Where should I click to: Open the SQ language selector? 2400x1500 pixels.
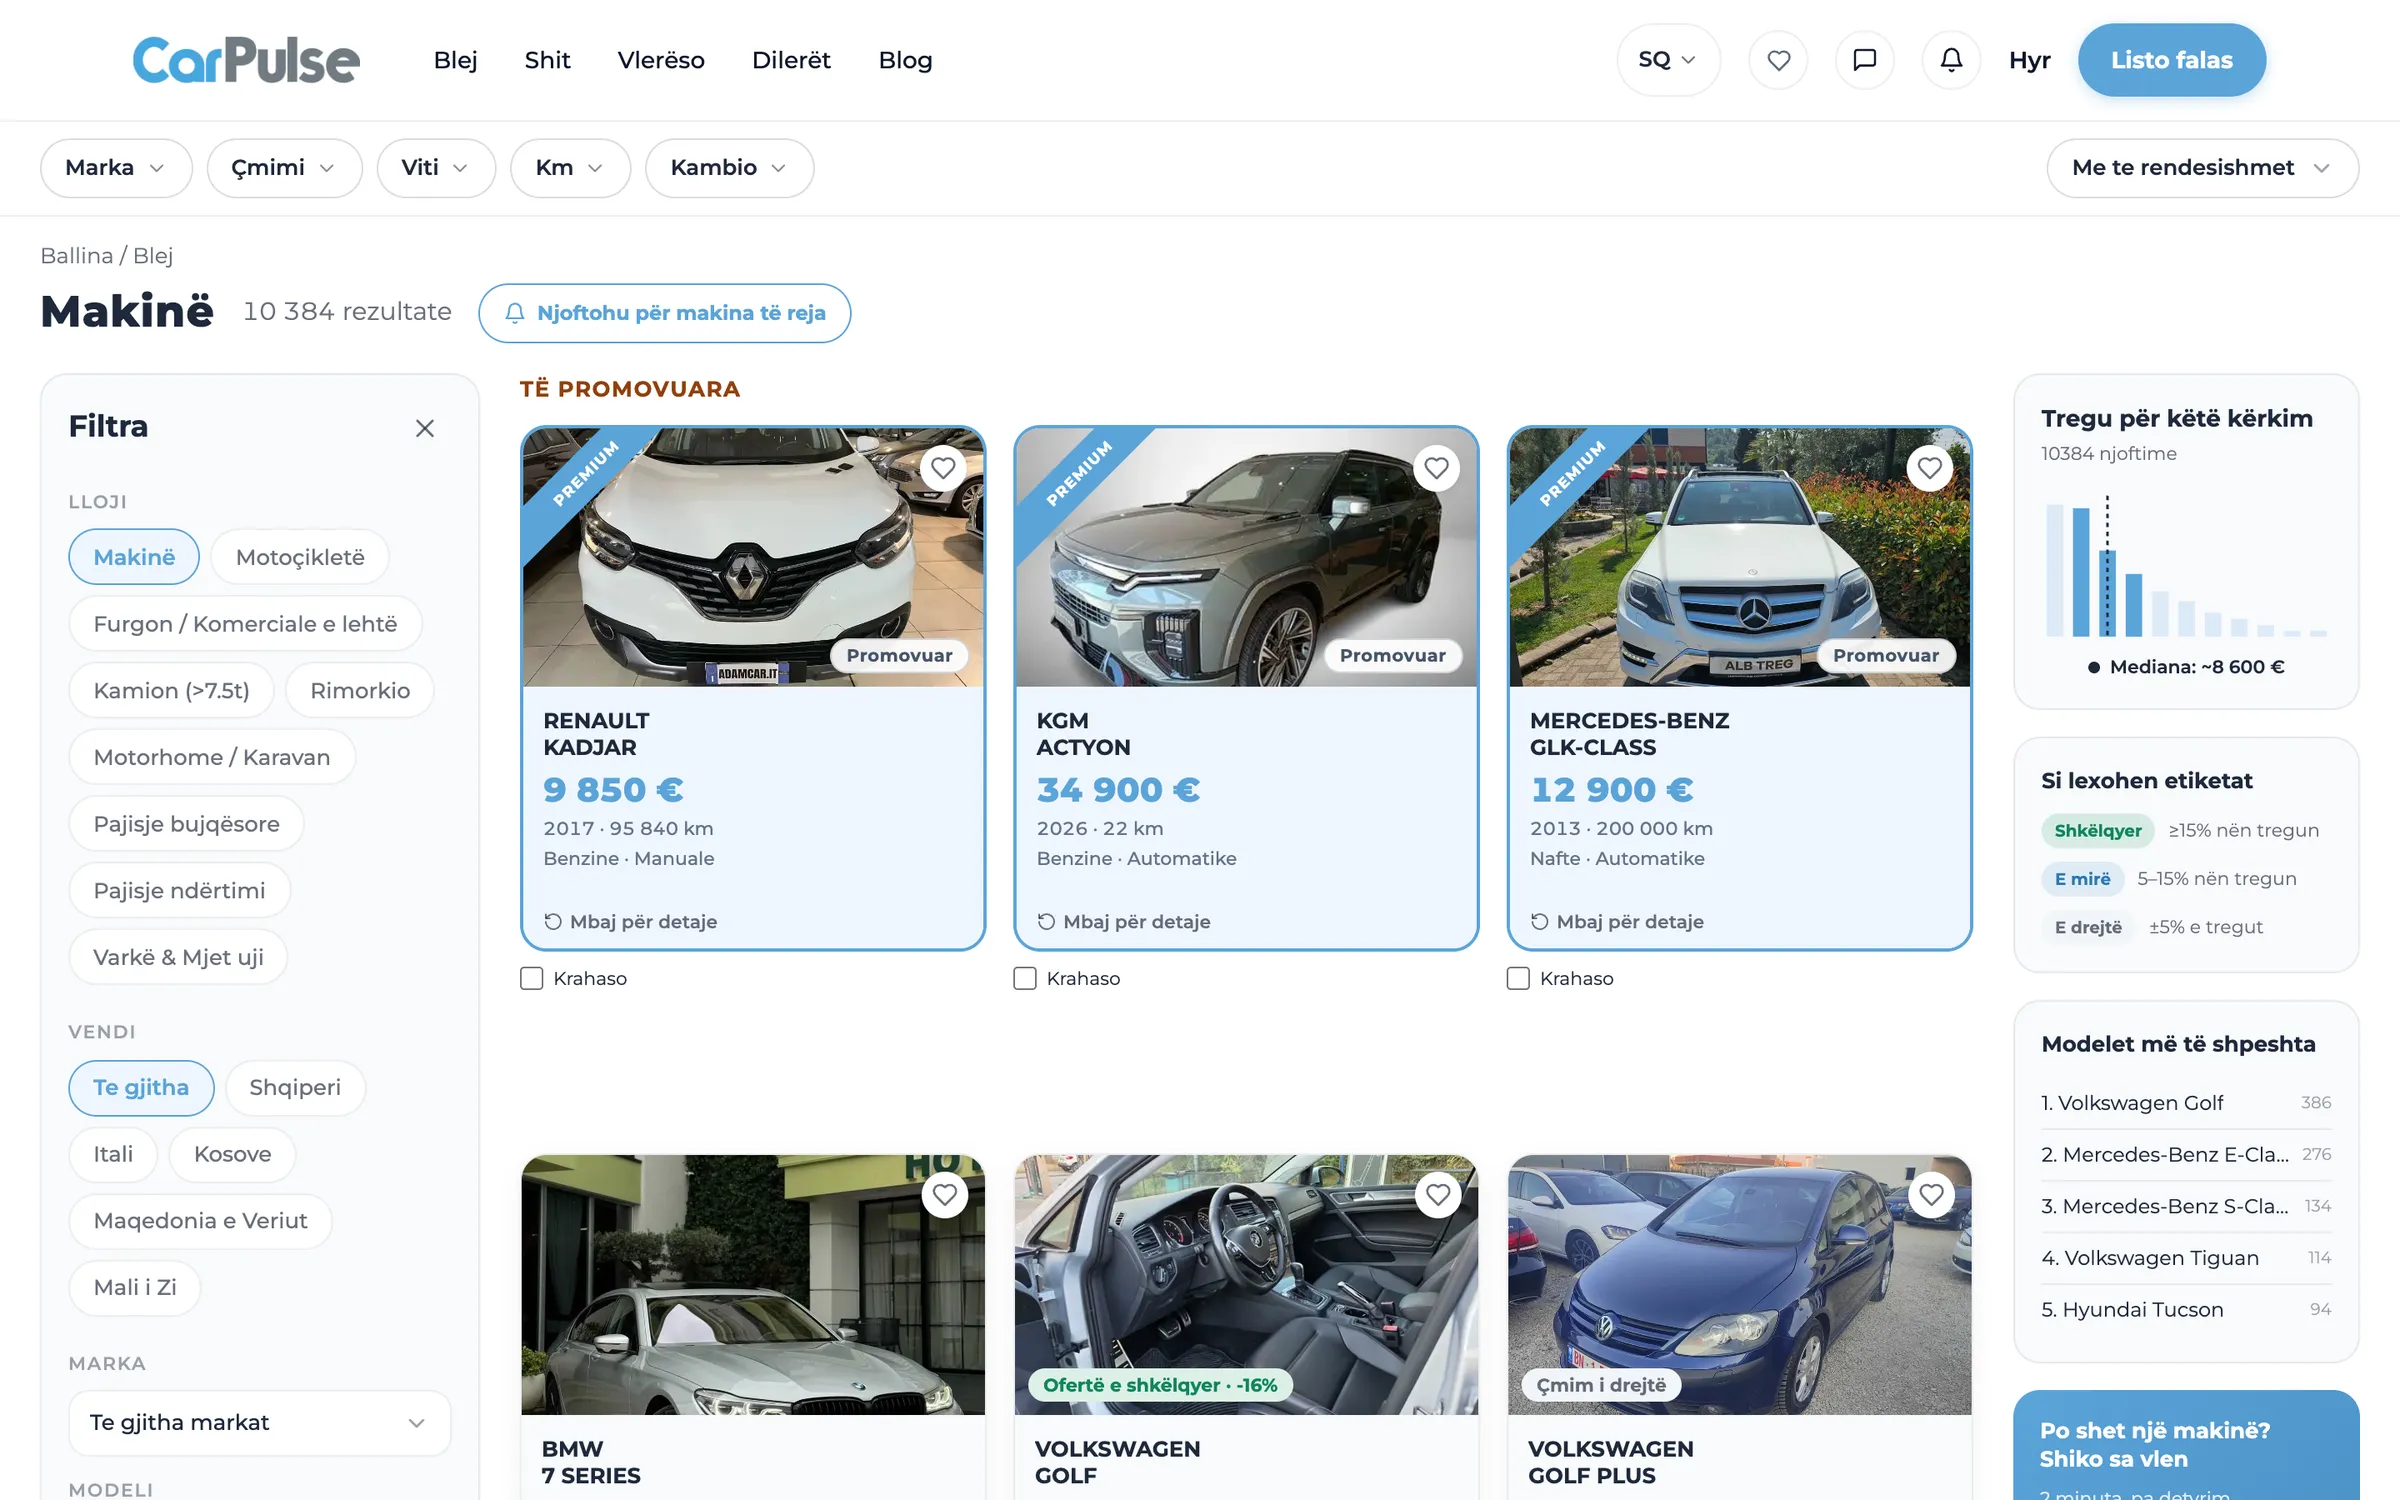pyautogui.click(x=1668, y=60)
